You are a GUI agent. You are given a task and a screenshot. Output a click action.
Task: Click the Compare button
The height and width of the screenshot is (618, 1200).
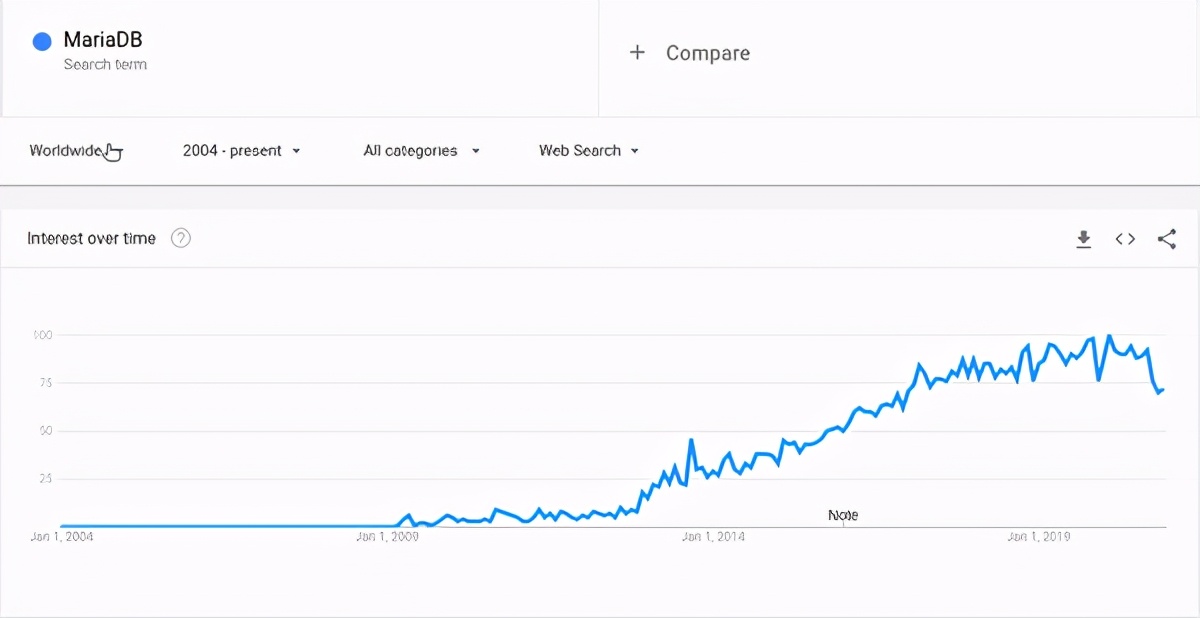click(x=689, y=53)
